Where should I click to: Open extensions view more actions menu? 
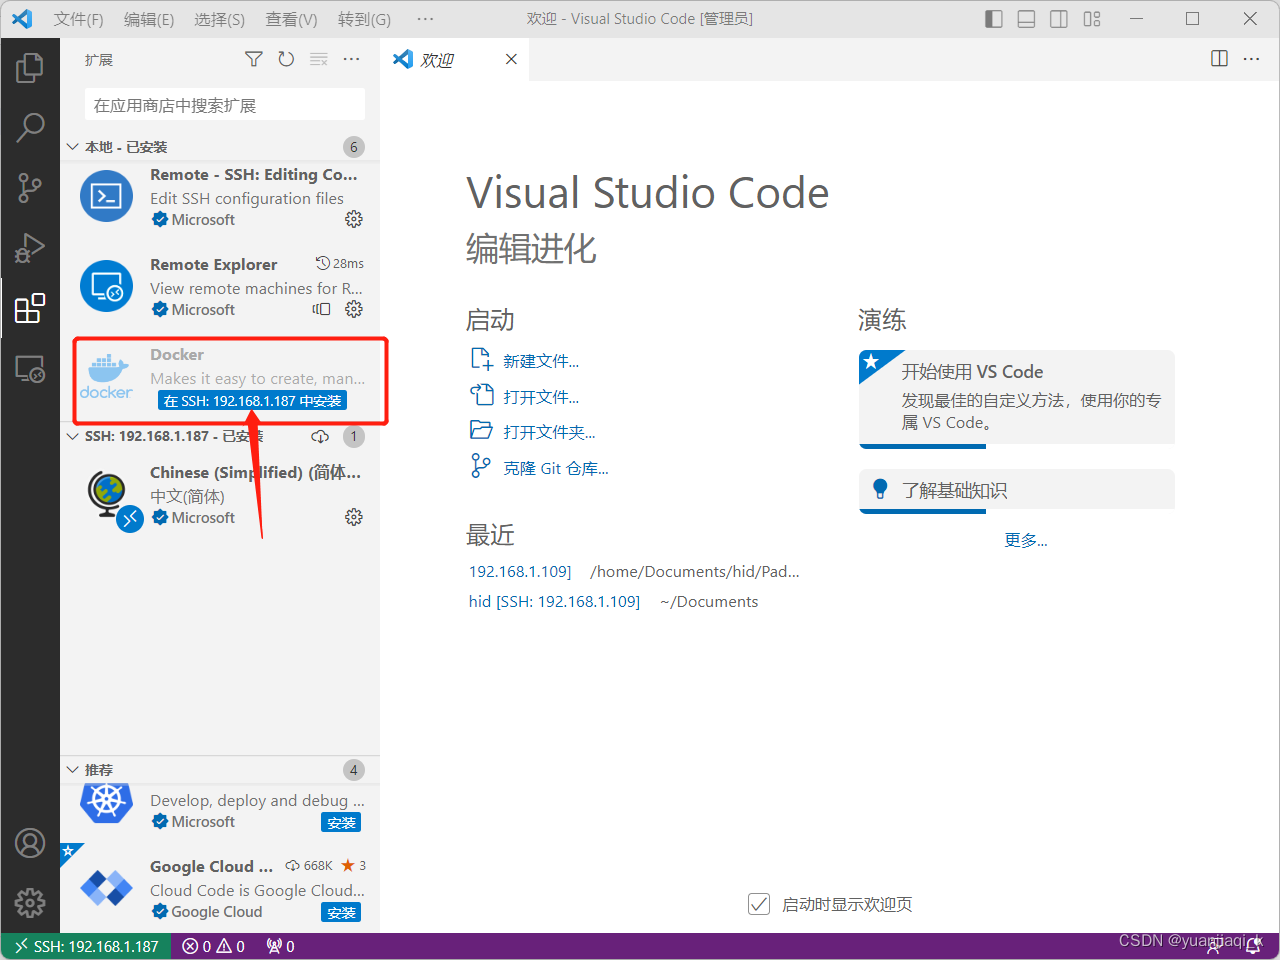351,60
